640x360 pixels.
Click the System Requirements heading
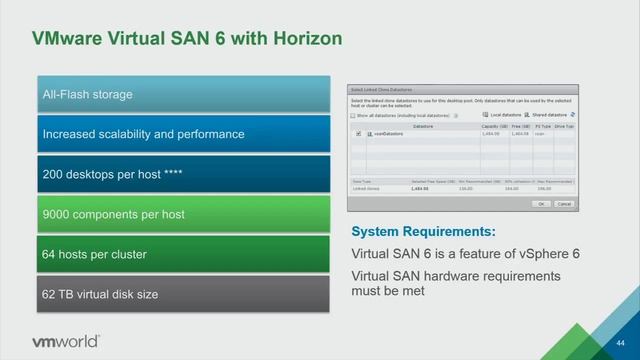click(423, 231)
